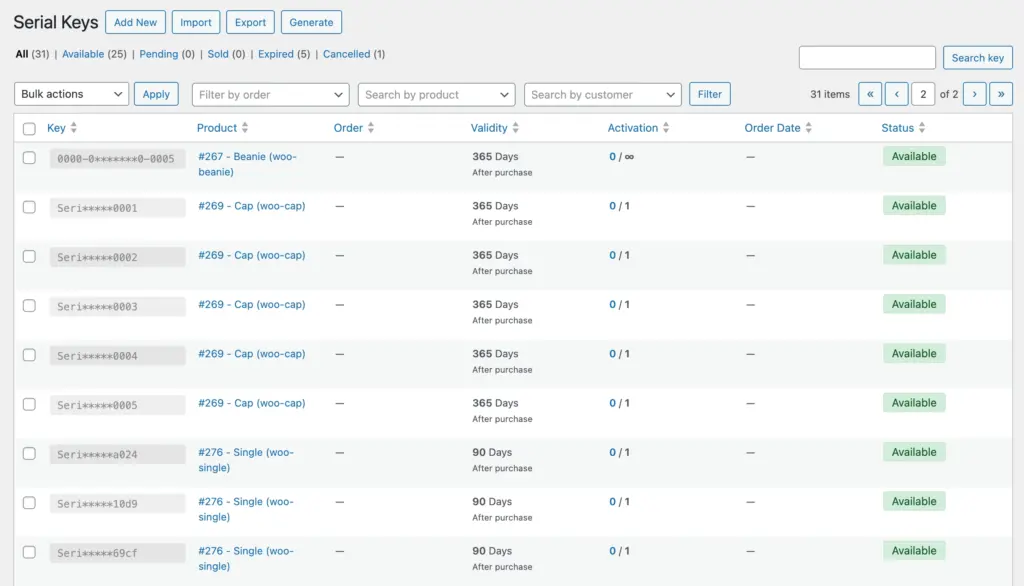Go to the next page arrow
The height and width of the screenshot is (586, 1024).
[x=974, y=94]
